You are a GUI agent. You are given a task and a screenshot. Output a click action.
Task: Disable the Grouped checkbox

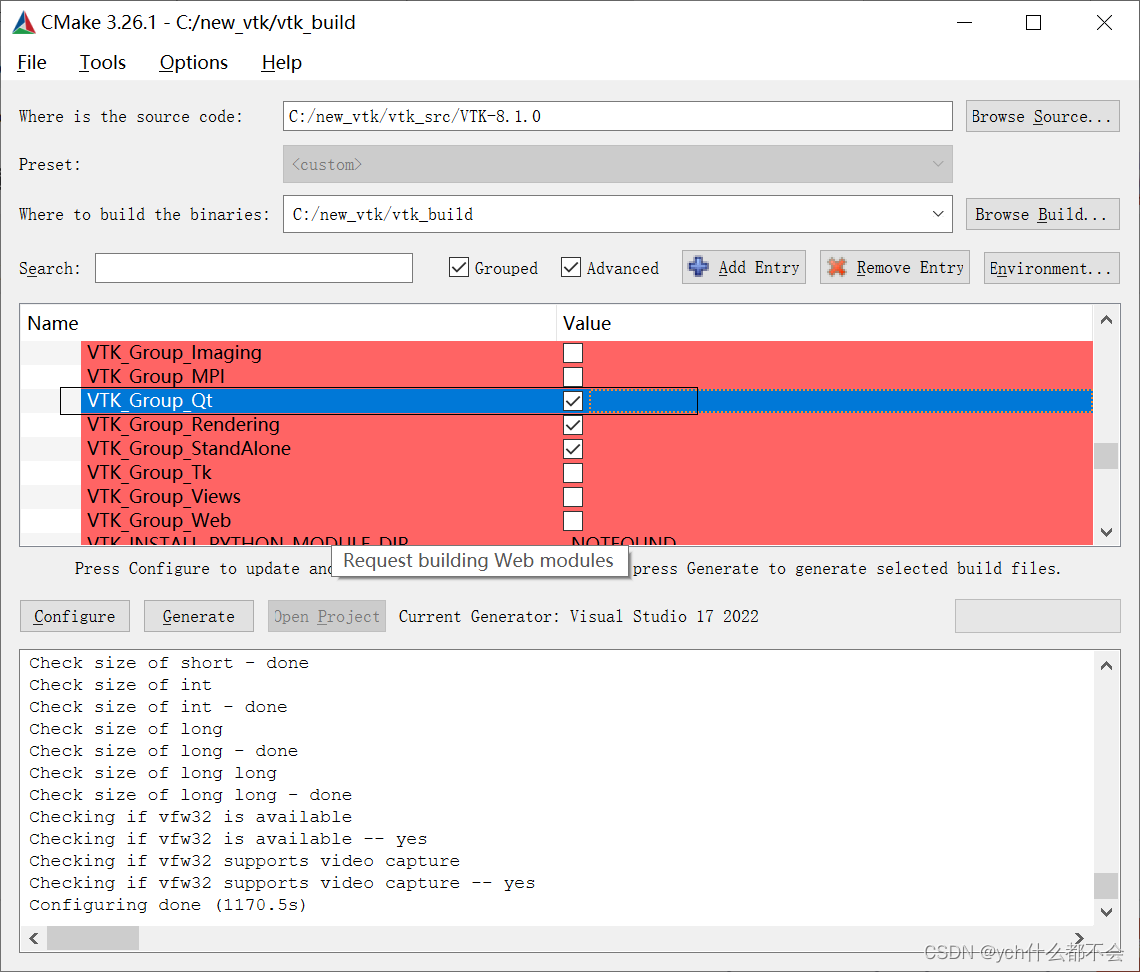click(x=458, y=267)
